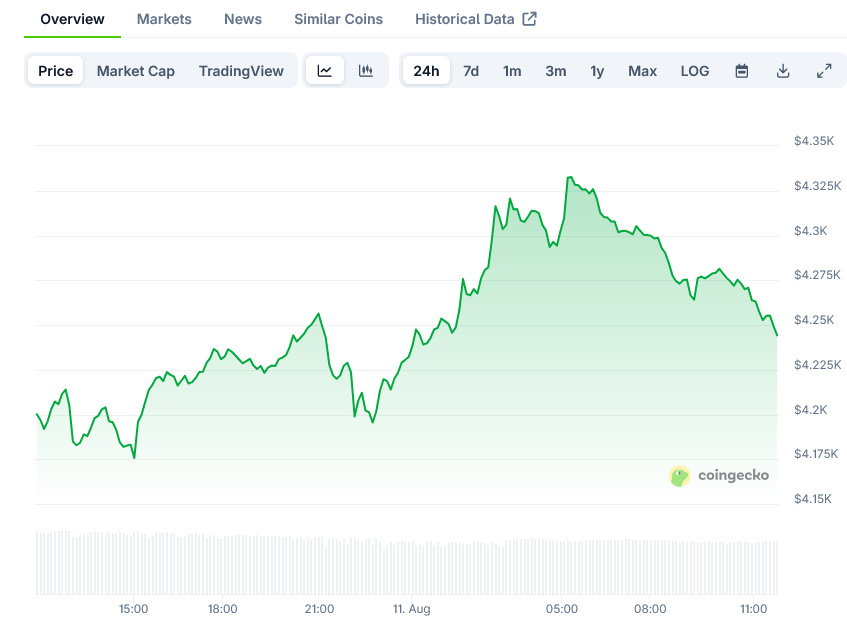Switch chart to TradingView mode
The image size is (847, 628).
pos(241,71)
